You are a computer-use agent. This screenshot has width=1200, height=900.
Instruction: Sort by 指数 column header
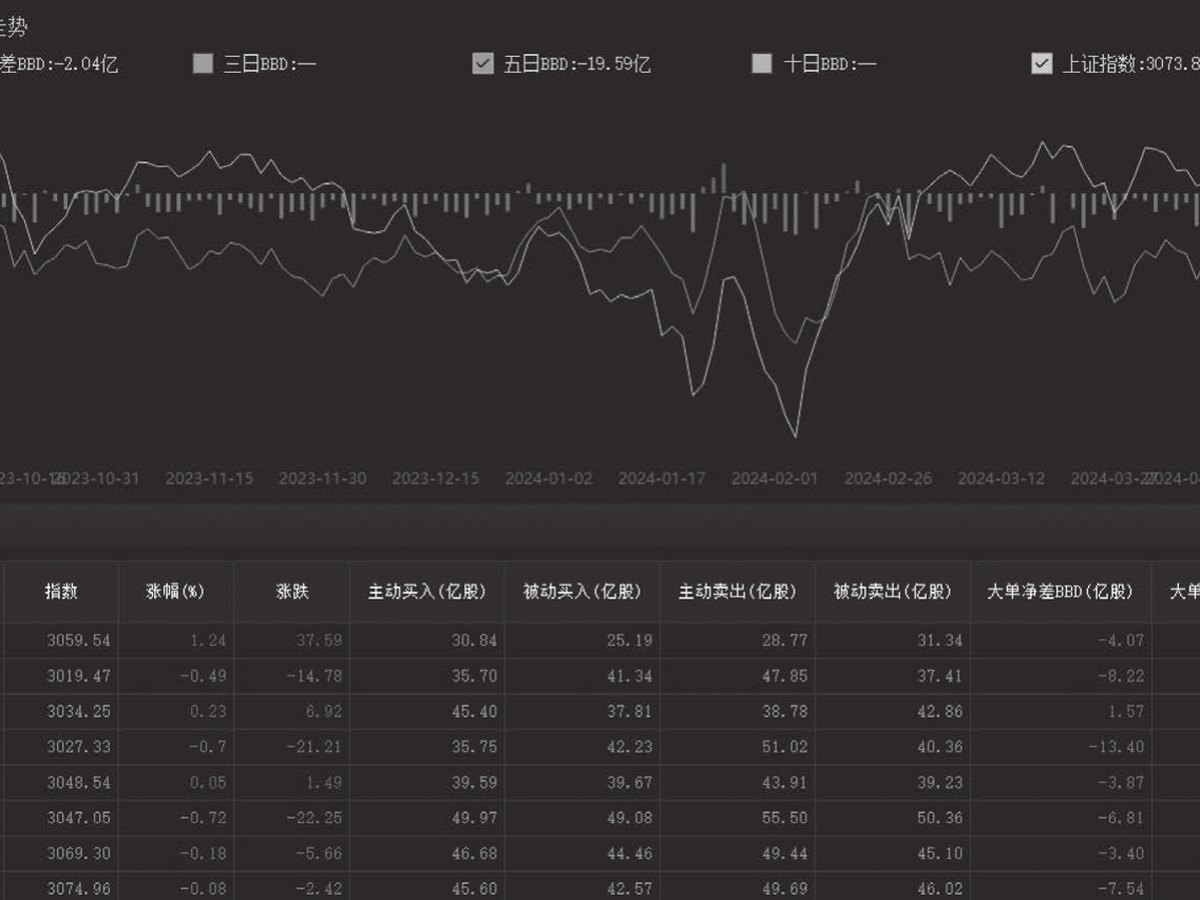(x=61, y=591)
